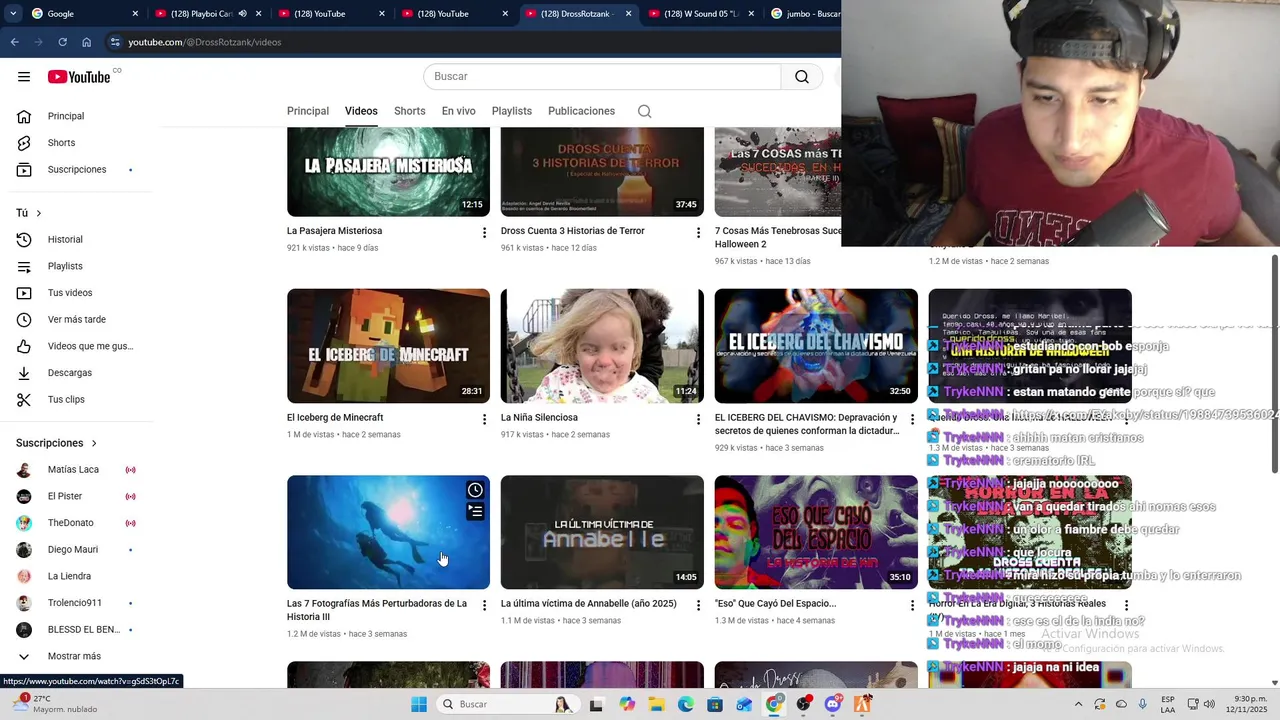Screen dimensions: 1280x720
Task: Open Discord from the taskbar
Action: [x=833, y=704]
